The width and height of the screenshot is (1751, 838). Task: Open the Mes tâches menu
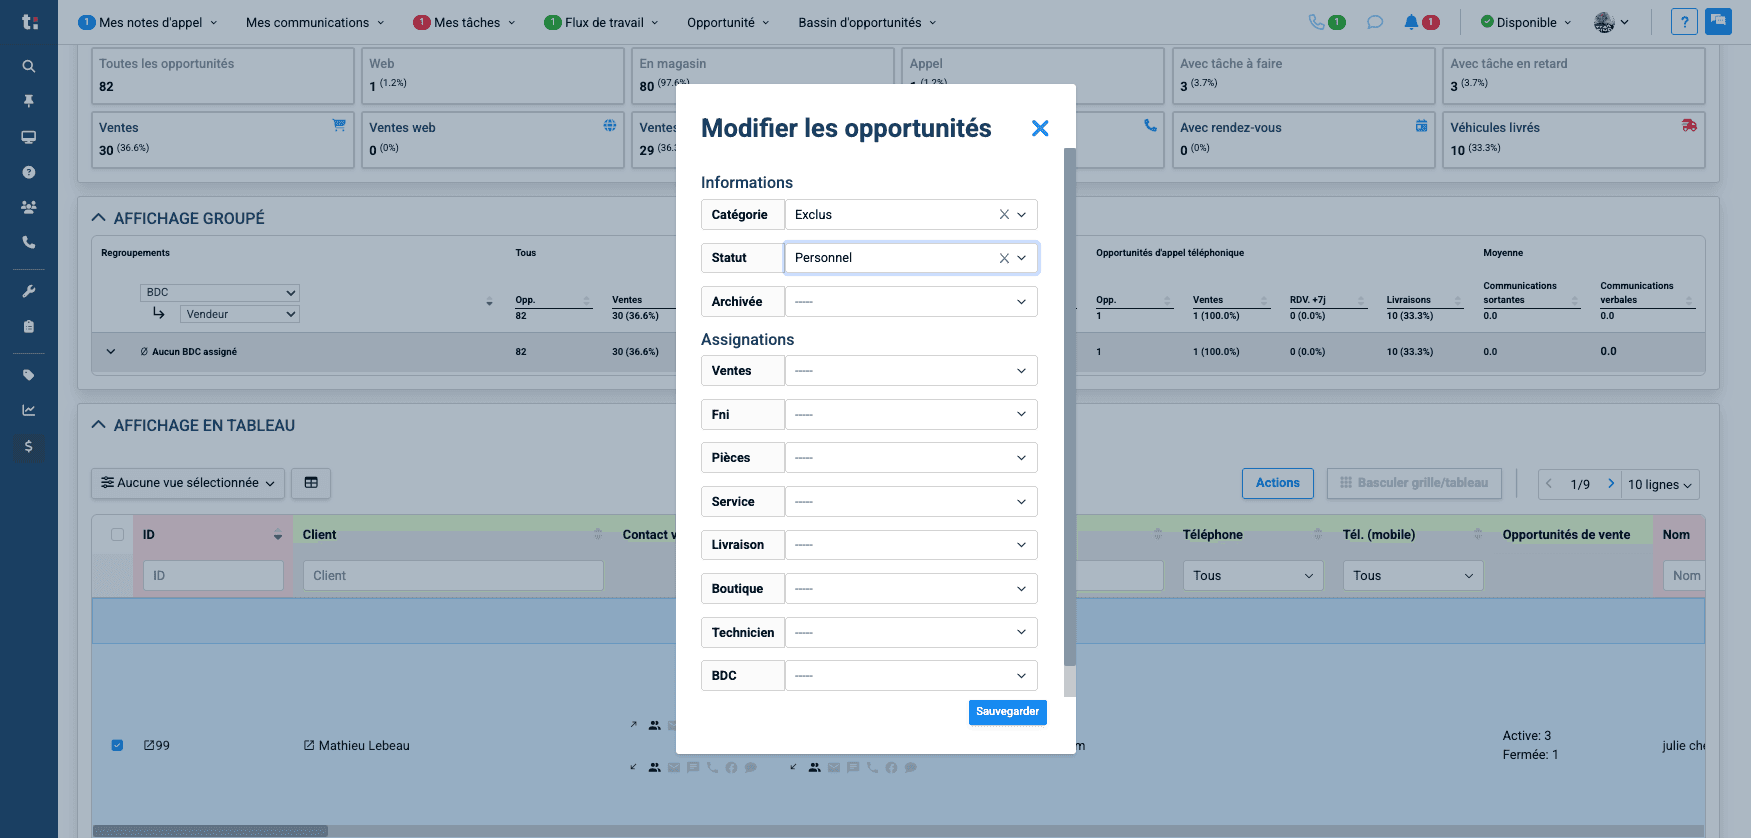point(465,22)
